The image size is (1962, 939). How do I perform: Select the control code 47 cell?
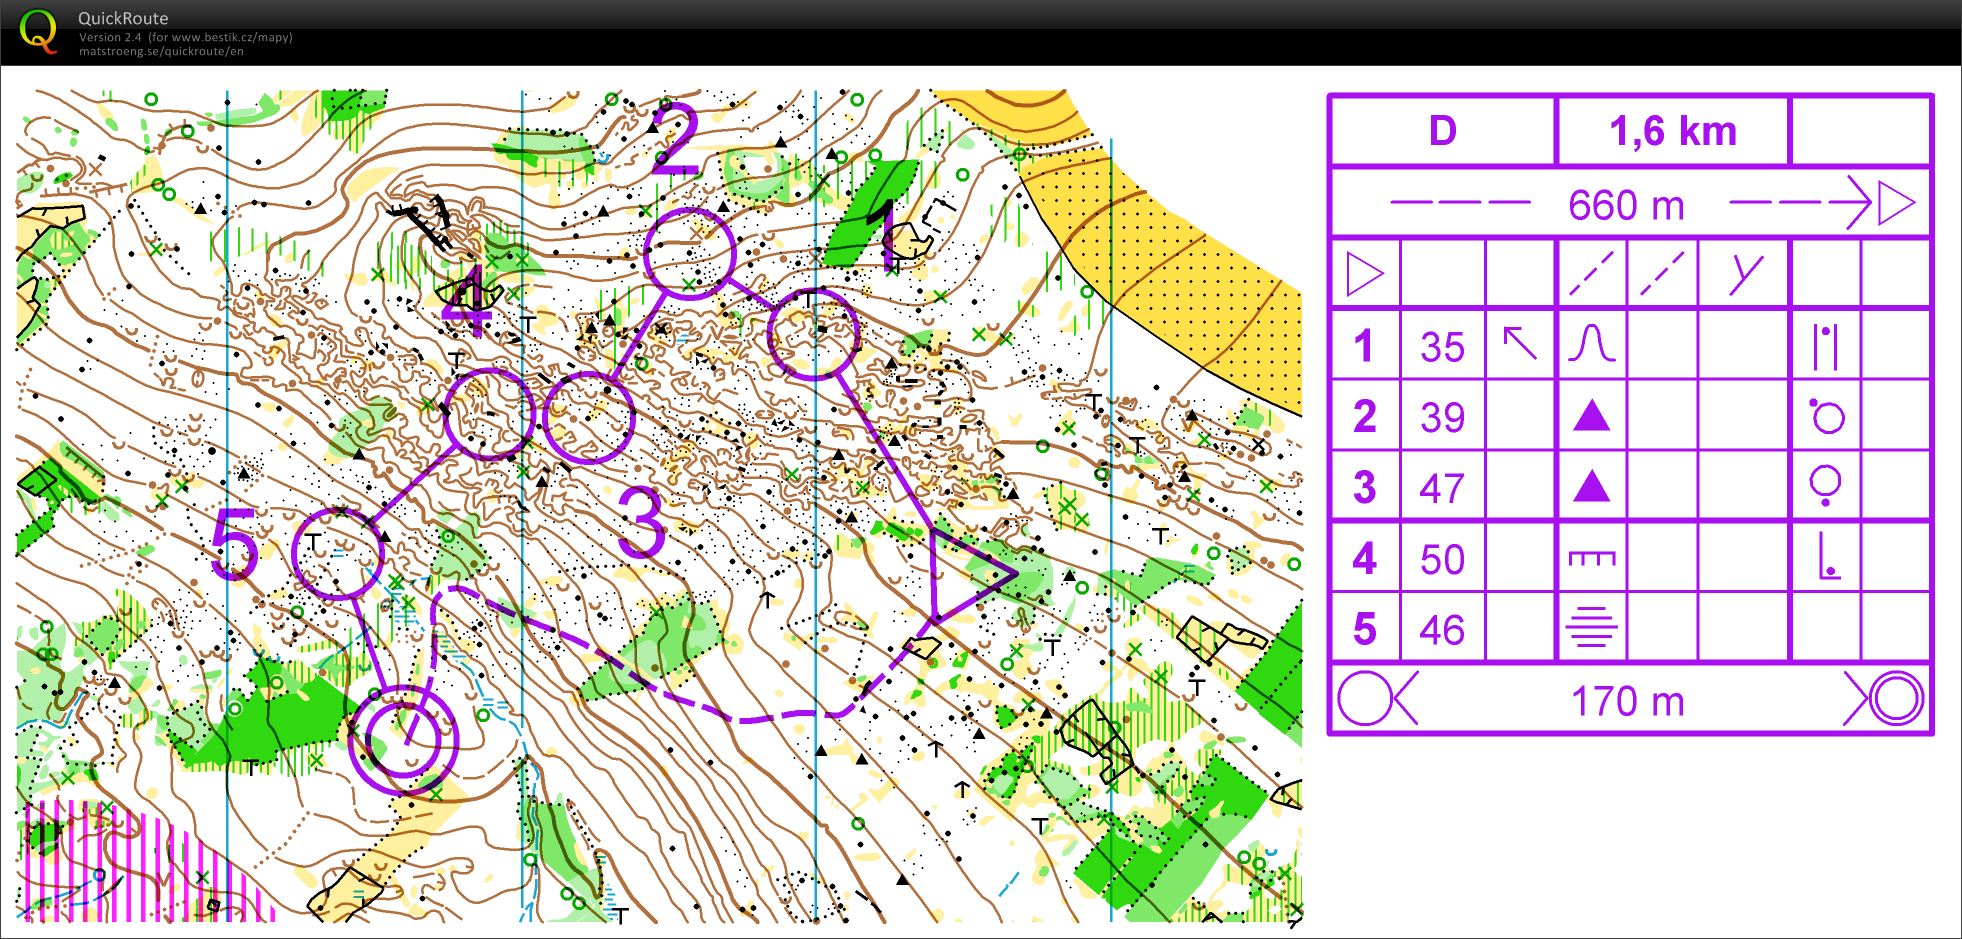click(x=1442, y=488)
